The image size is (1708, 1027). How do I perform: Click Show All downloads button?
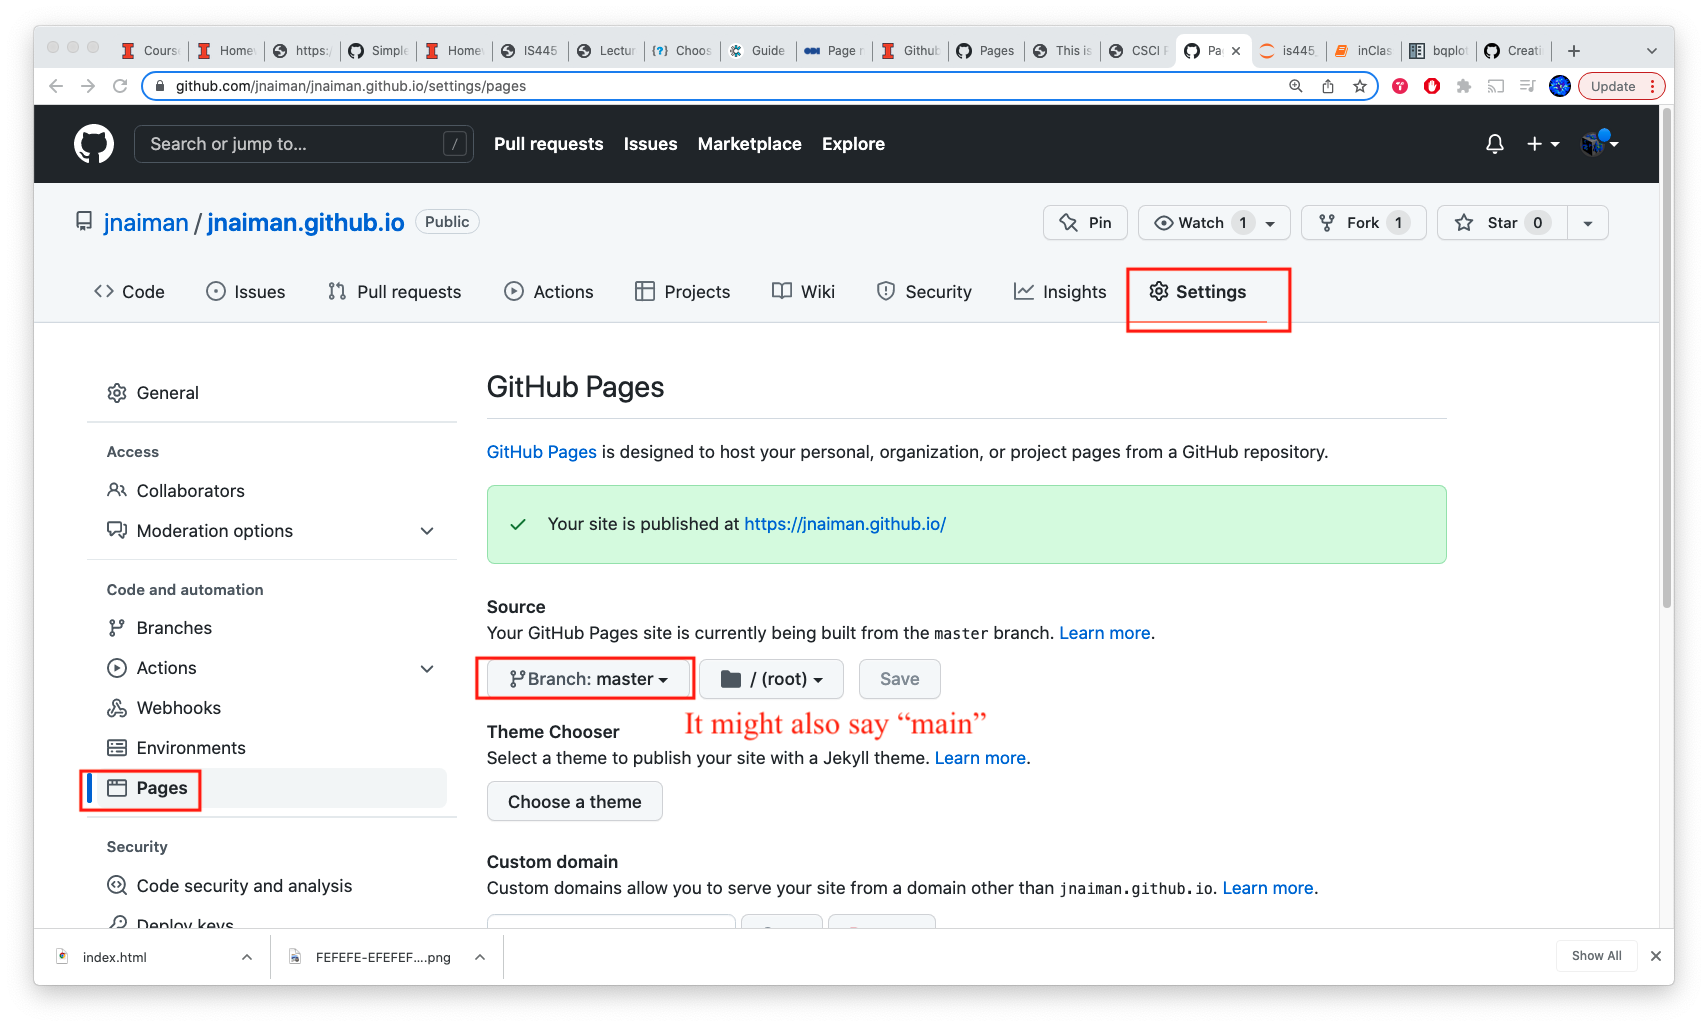(1597, 956)
